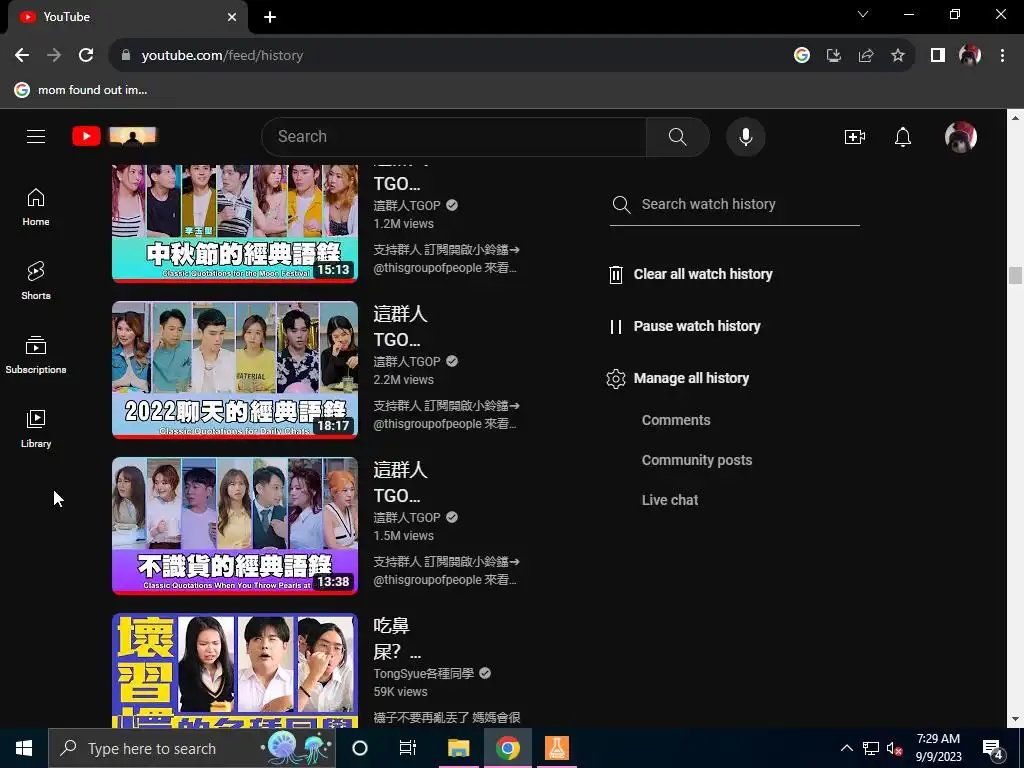Close the YouTube tab
This screenshot has height=768, width=1024.
pos(232,17)
